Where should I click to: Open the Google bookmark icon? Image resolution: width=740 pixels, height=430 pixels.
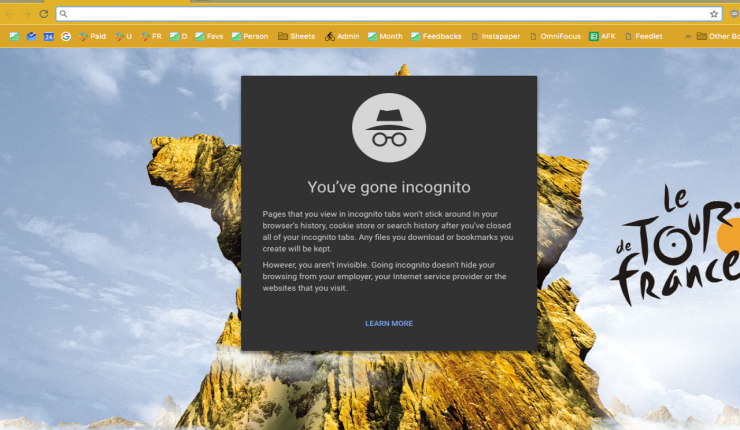coord(66,36)
